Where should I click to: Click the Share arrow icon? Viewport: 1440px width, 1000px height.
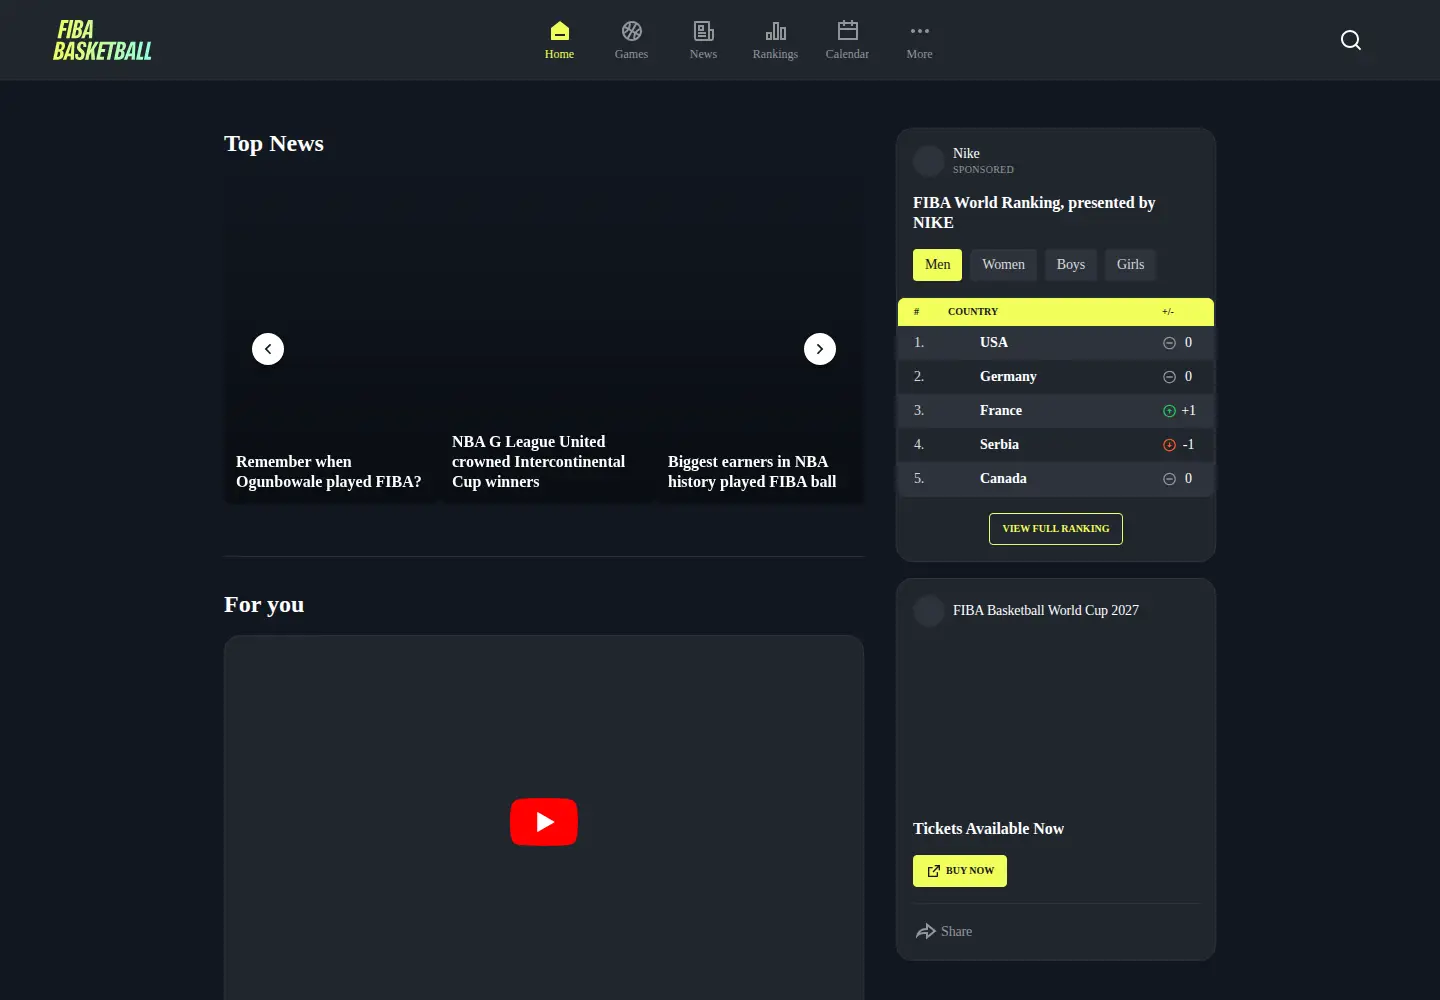(926, 931)
